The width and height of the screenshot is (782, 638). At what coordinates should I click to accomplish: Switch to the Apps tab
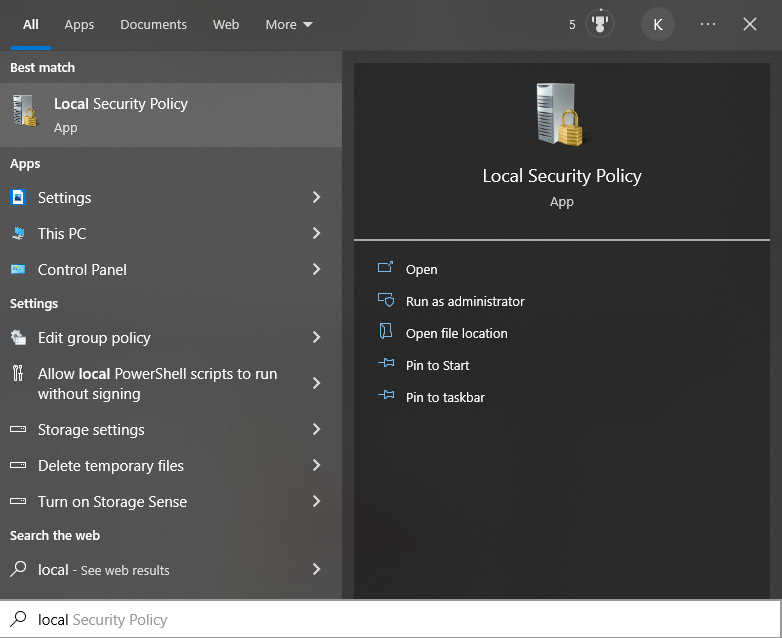click(x=79, y=24)
